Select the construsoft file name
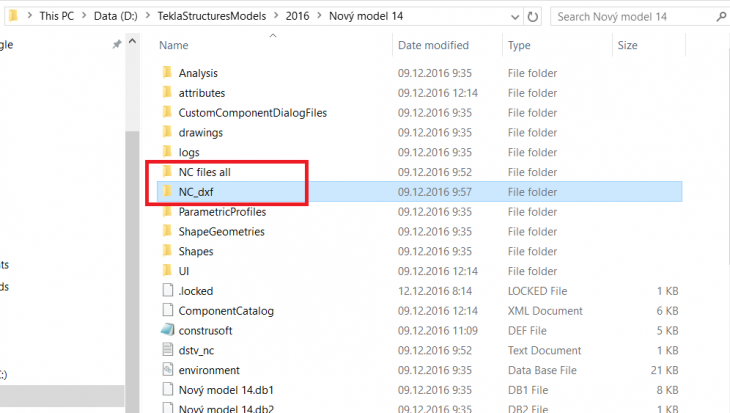 [205, 331]
